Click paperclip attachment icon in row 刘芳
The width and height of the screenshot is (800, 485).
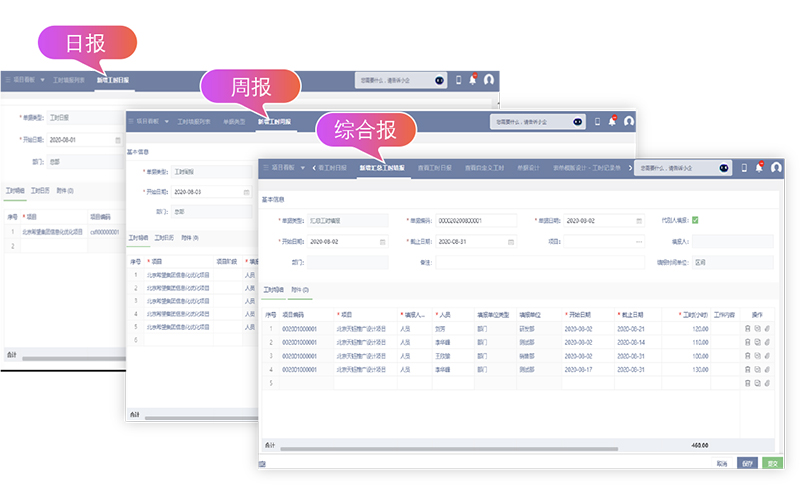coord(767,329)
